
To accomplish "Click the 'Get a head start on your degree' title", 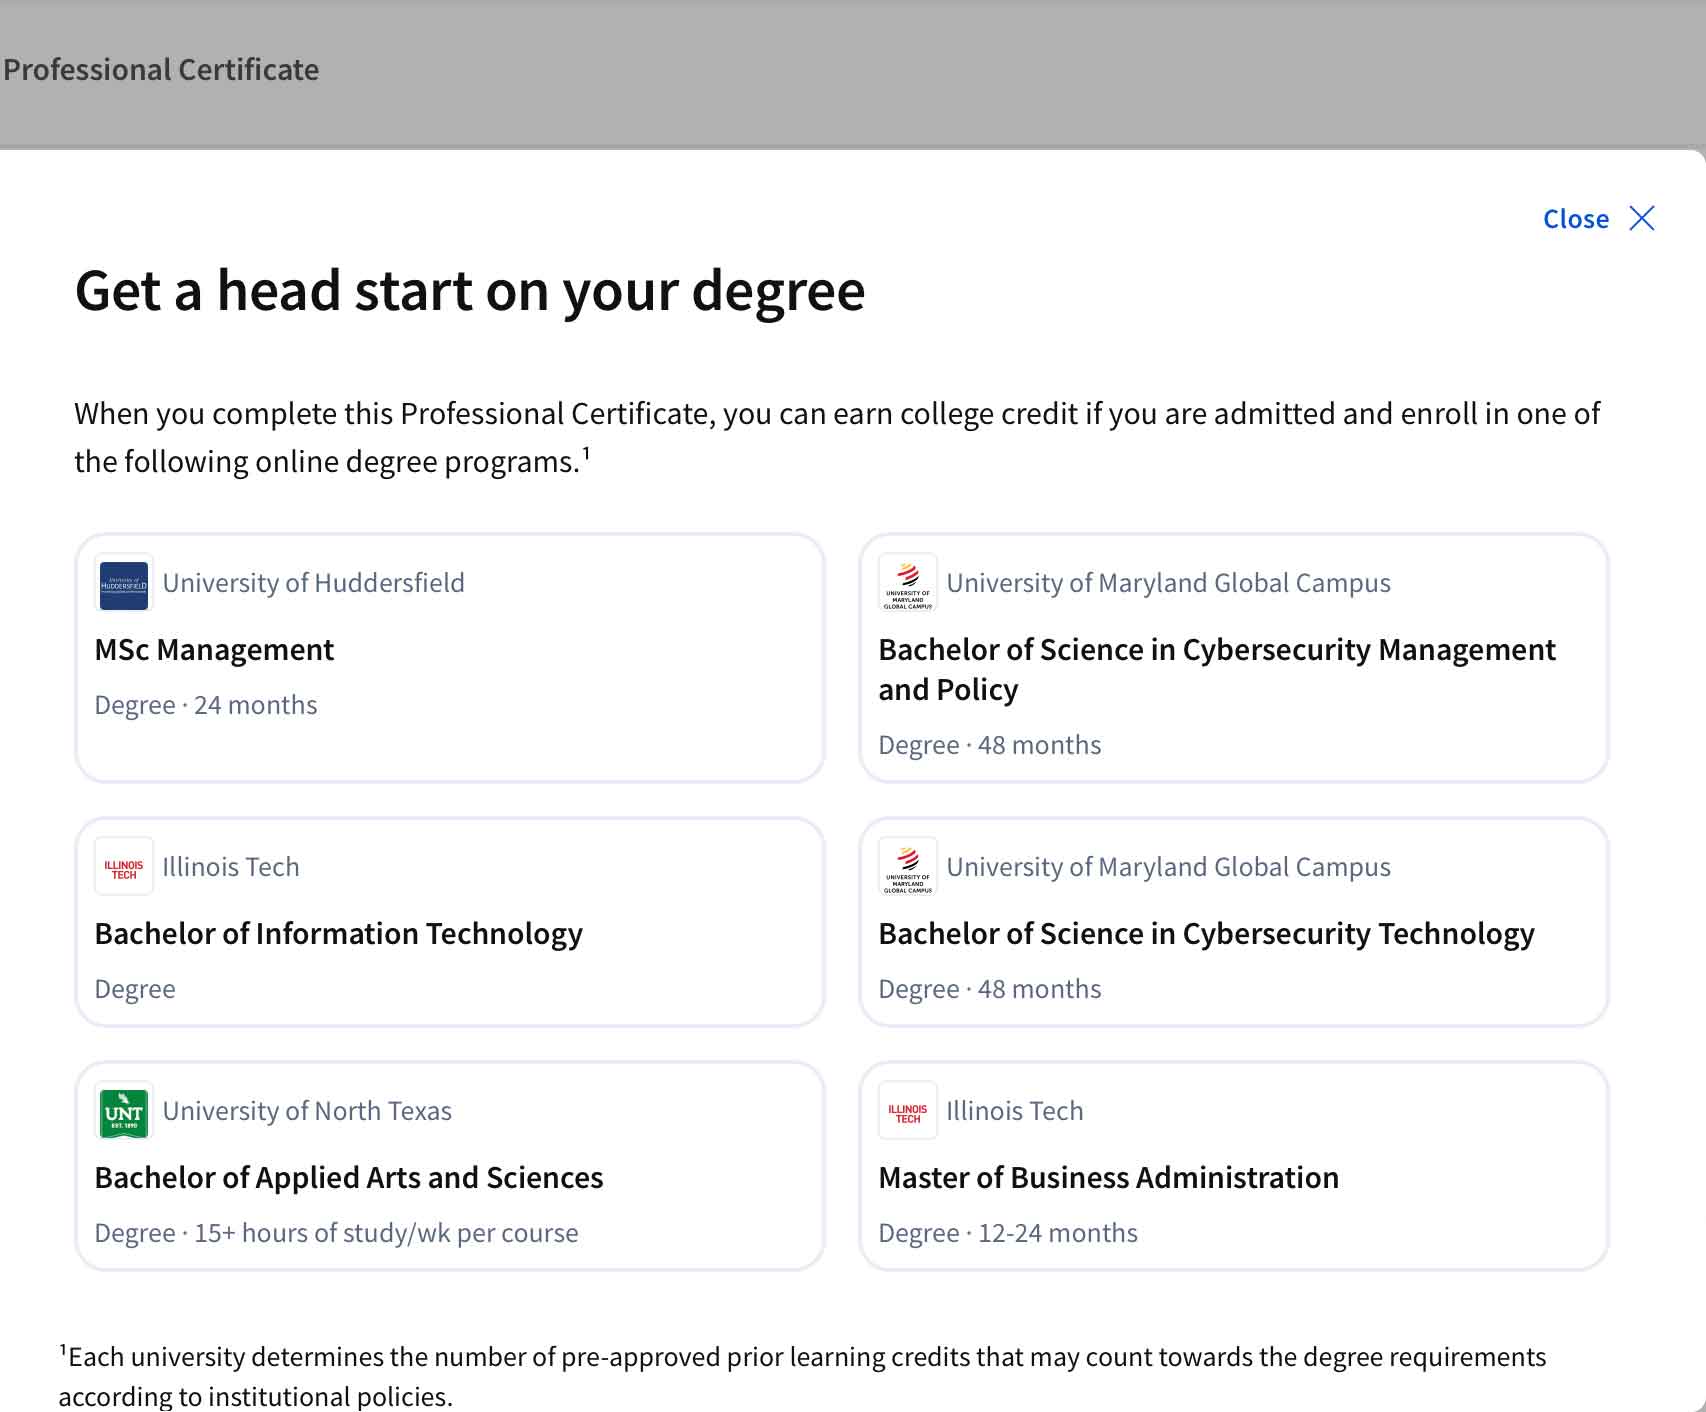I will click(x=470, y=291).
